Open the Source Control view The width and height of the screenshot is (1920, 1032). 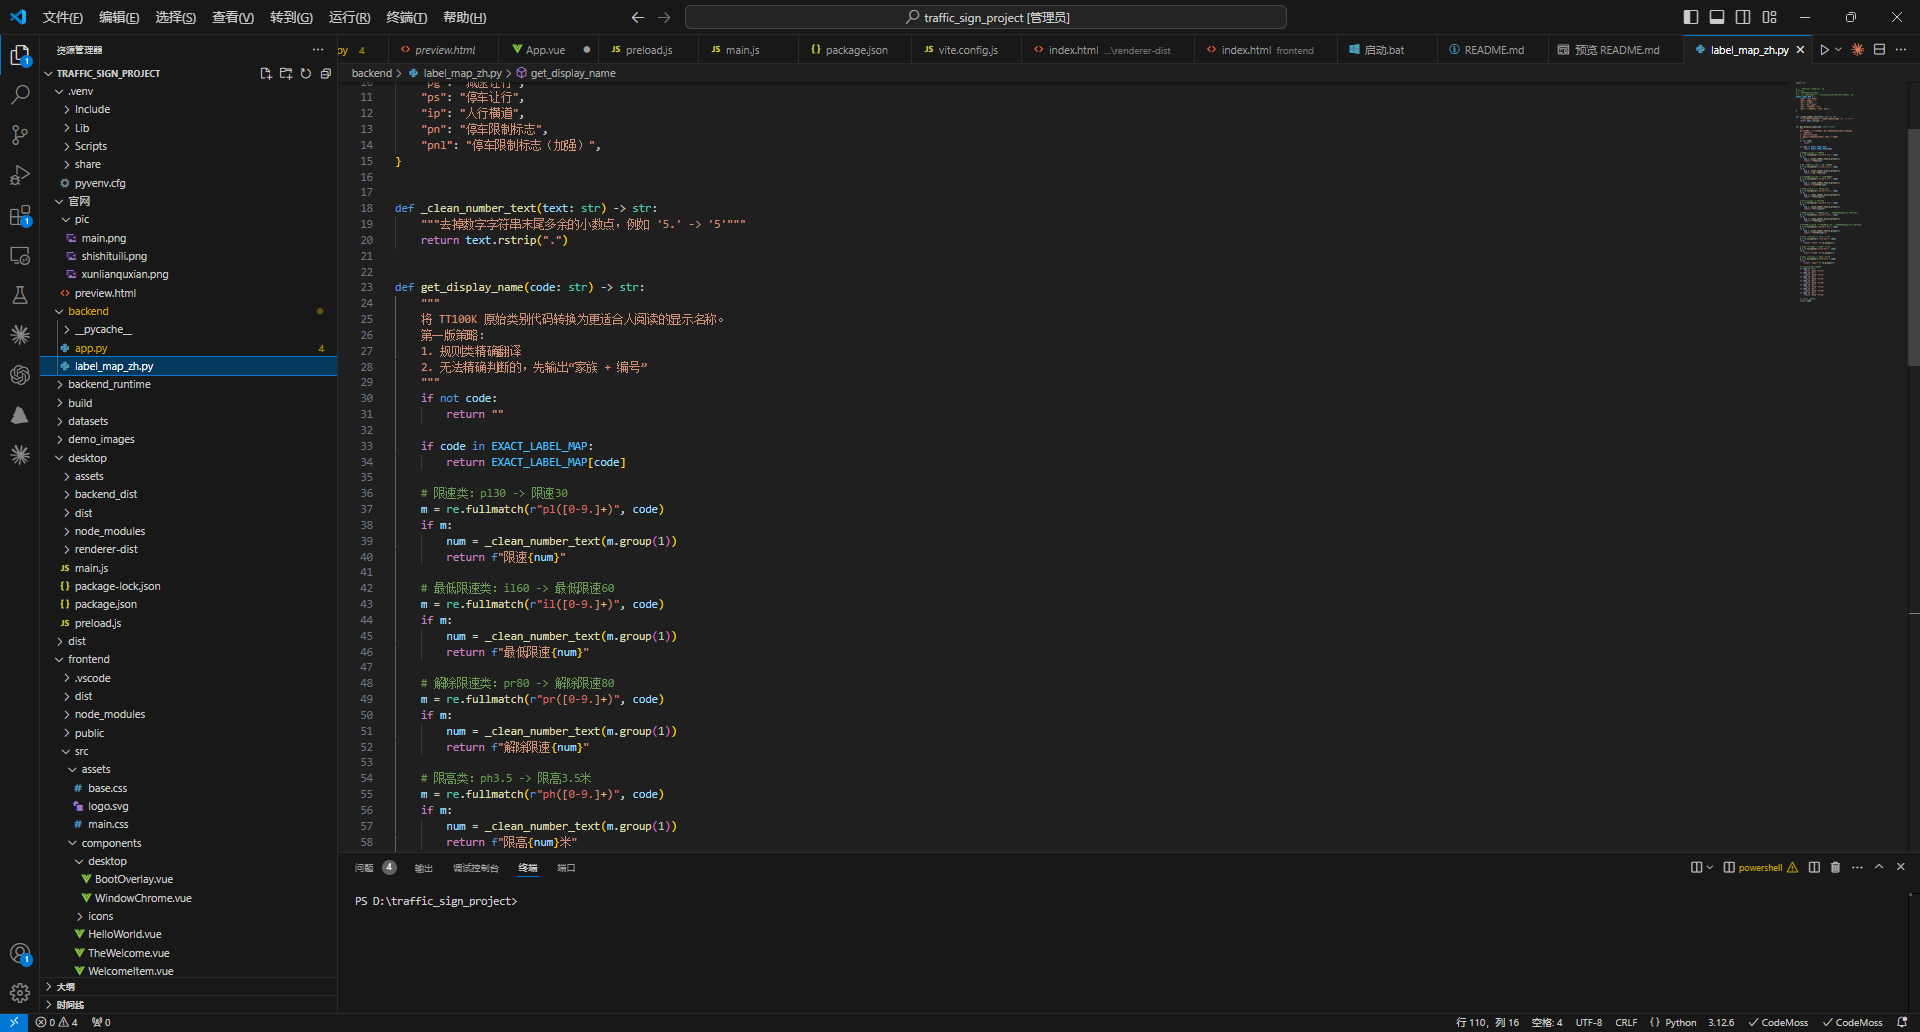[x=20, y=135]
